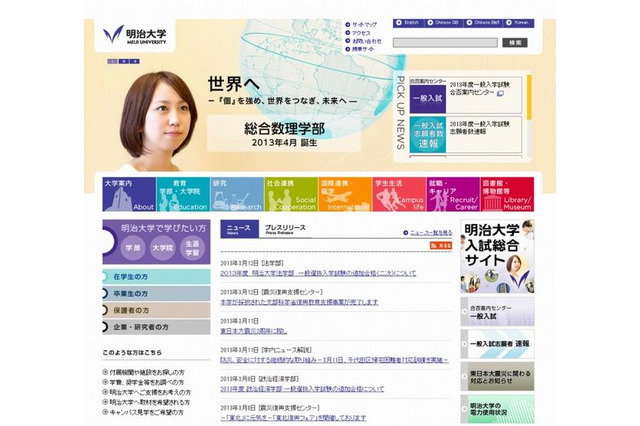This screenshot has width=640, height=426.
Task: Open the RSS feed icon
Action: (x=441, y=245)
